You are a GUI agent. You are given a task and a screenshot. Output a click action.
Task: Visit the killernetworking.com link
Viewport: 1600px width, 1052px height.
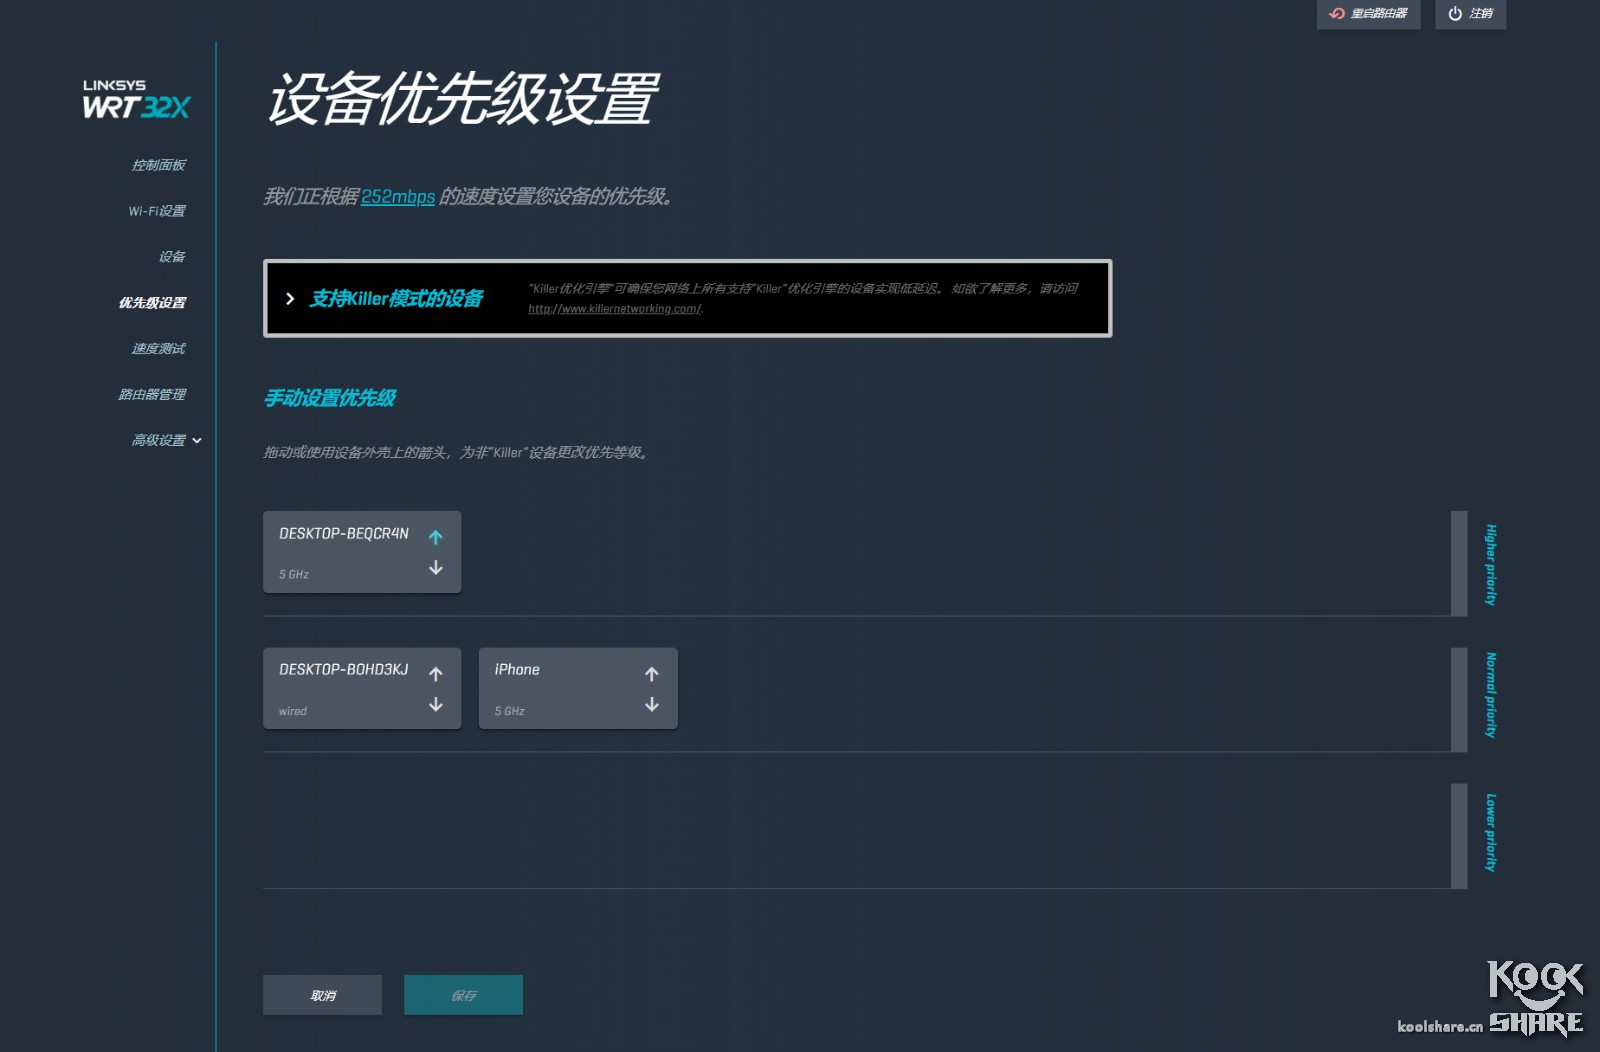(x=613, y=310)
